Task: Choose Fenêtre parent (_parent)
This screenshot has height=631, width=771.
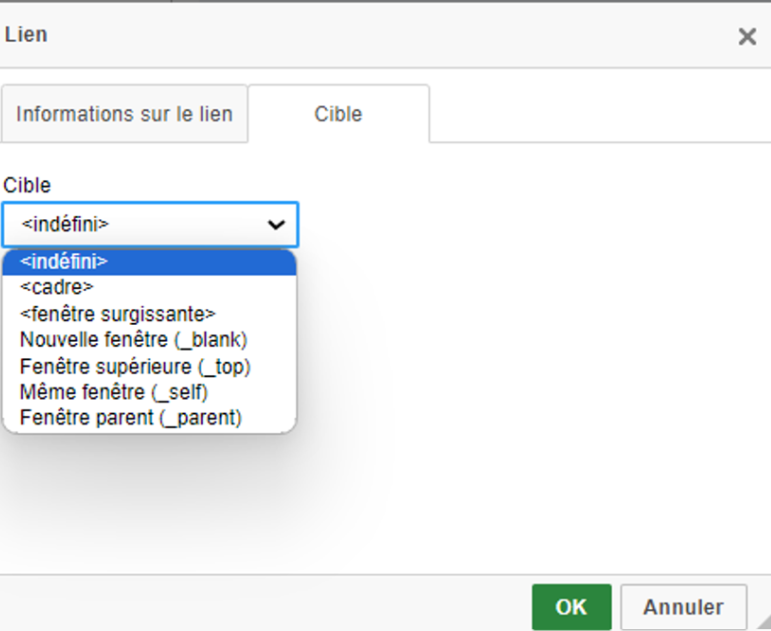Action: (x=131, y=418)
